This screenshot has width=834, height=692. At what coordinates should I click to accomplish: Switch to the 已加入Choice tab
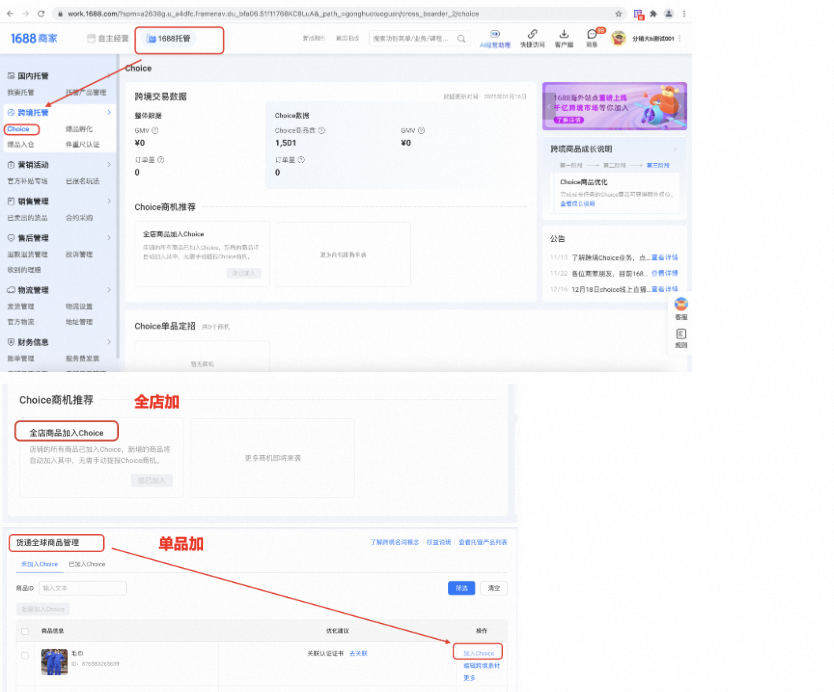click(x=86, y=564)
